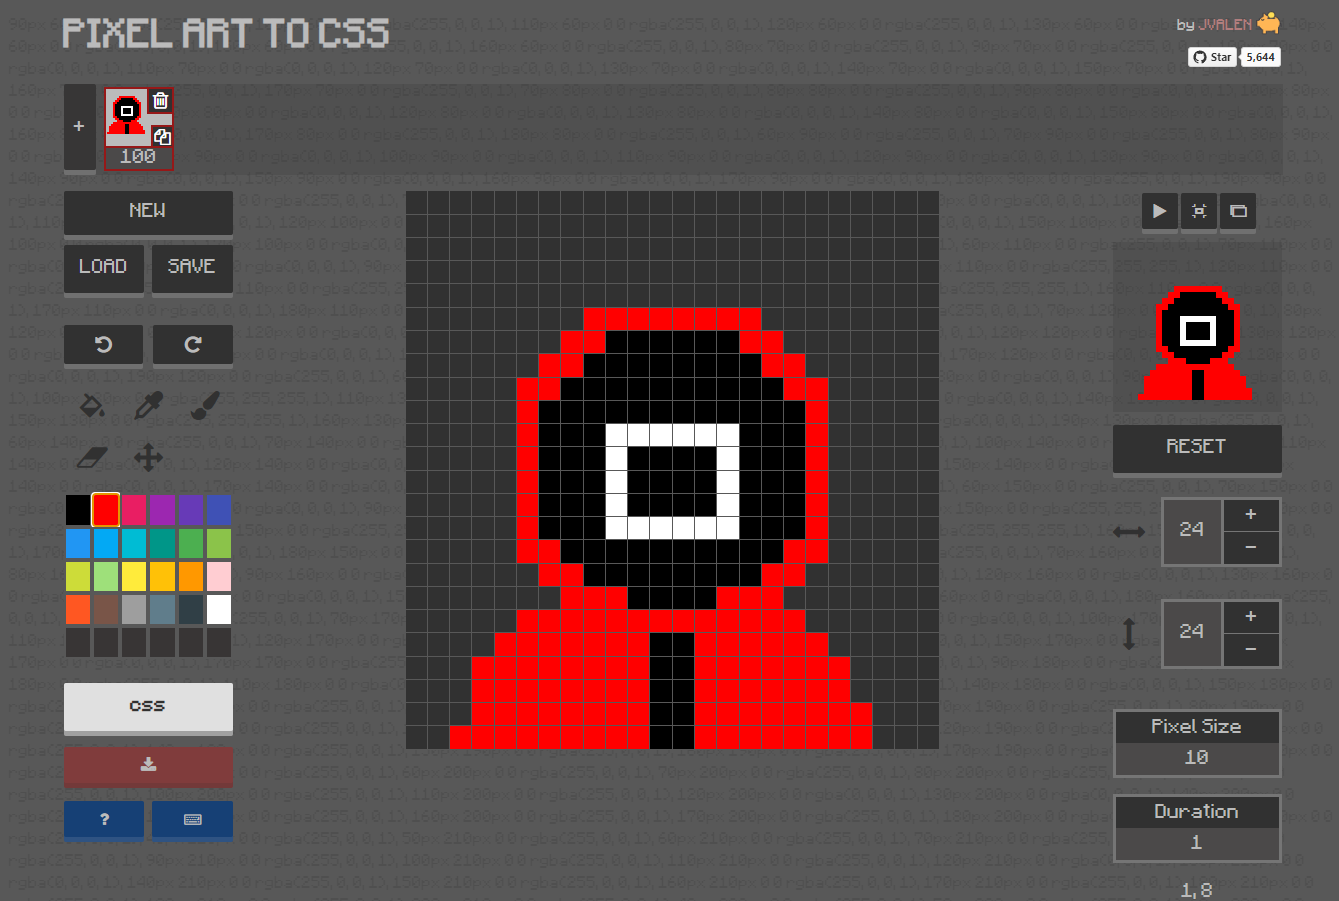Click the NEW project button
The image size is (1339, 901).
pos(148,212)
